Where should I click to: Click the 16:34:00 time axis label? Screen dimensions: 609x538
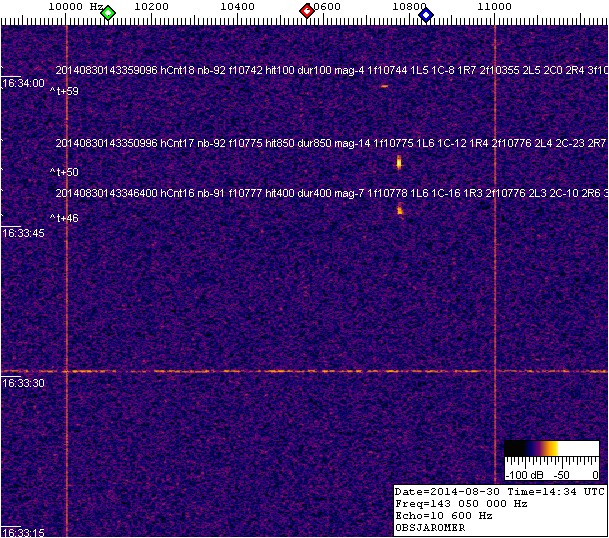(23, 83)
